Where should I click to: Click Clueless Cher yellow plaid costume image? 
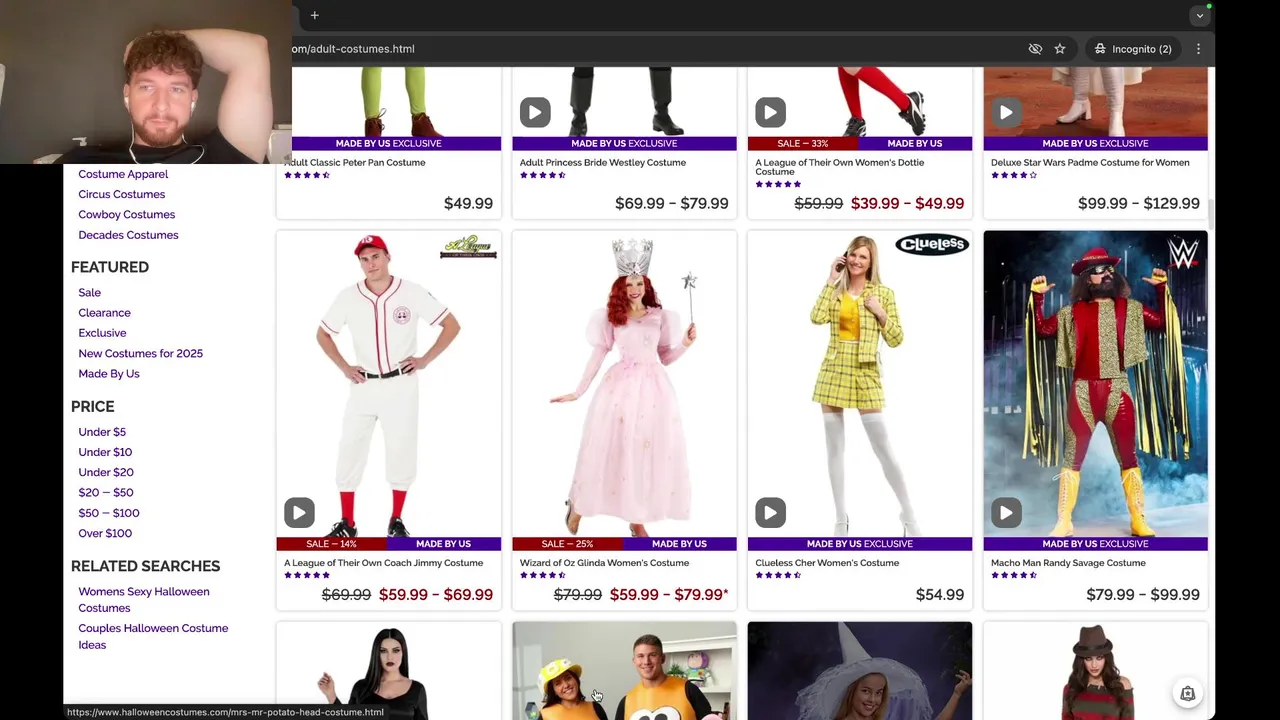point(860,384)
